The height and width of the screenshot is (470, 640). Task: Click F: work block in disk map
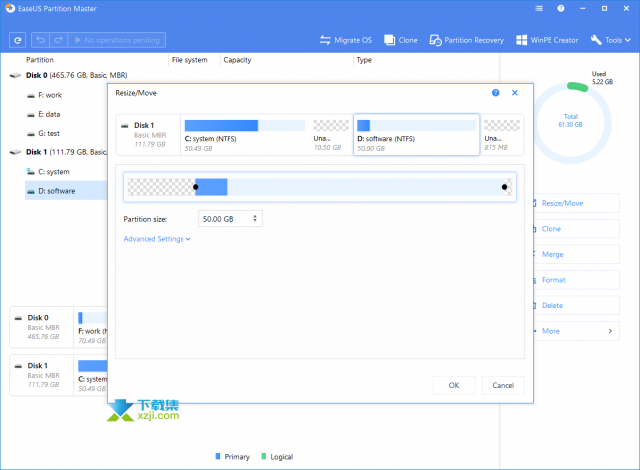click(x=92, y=327)
